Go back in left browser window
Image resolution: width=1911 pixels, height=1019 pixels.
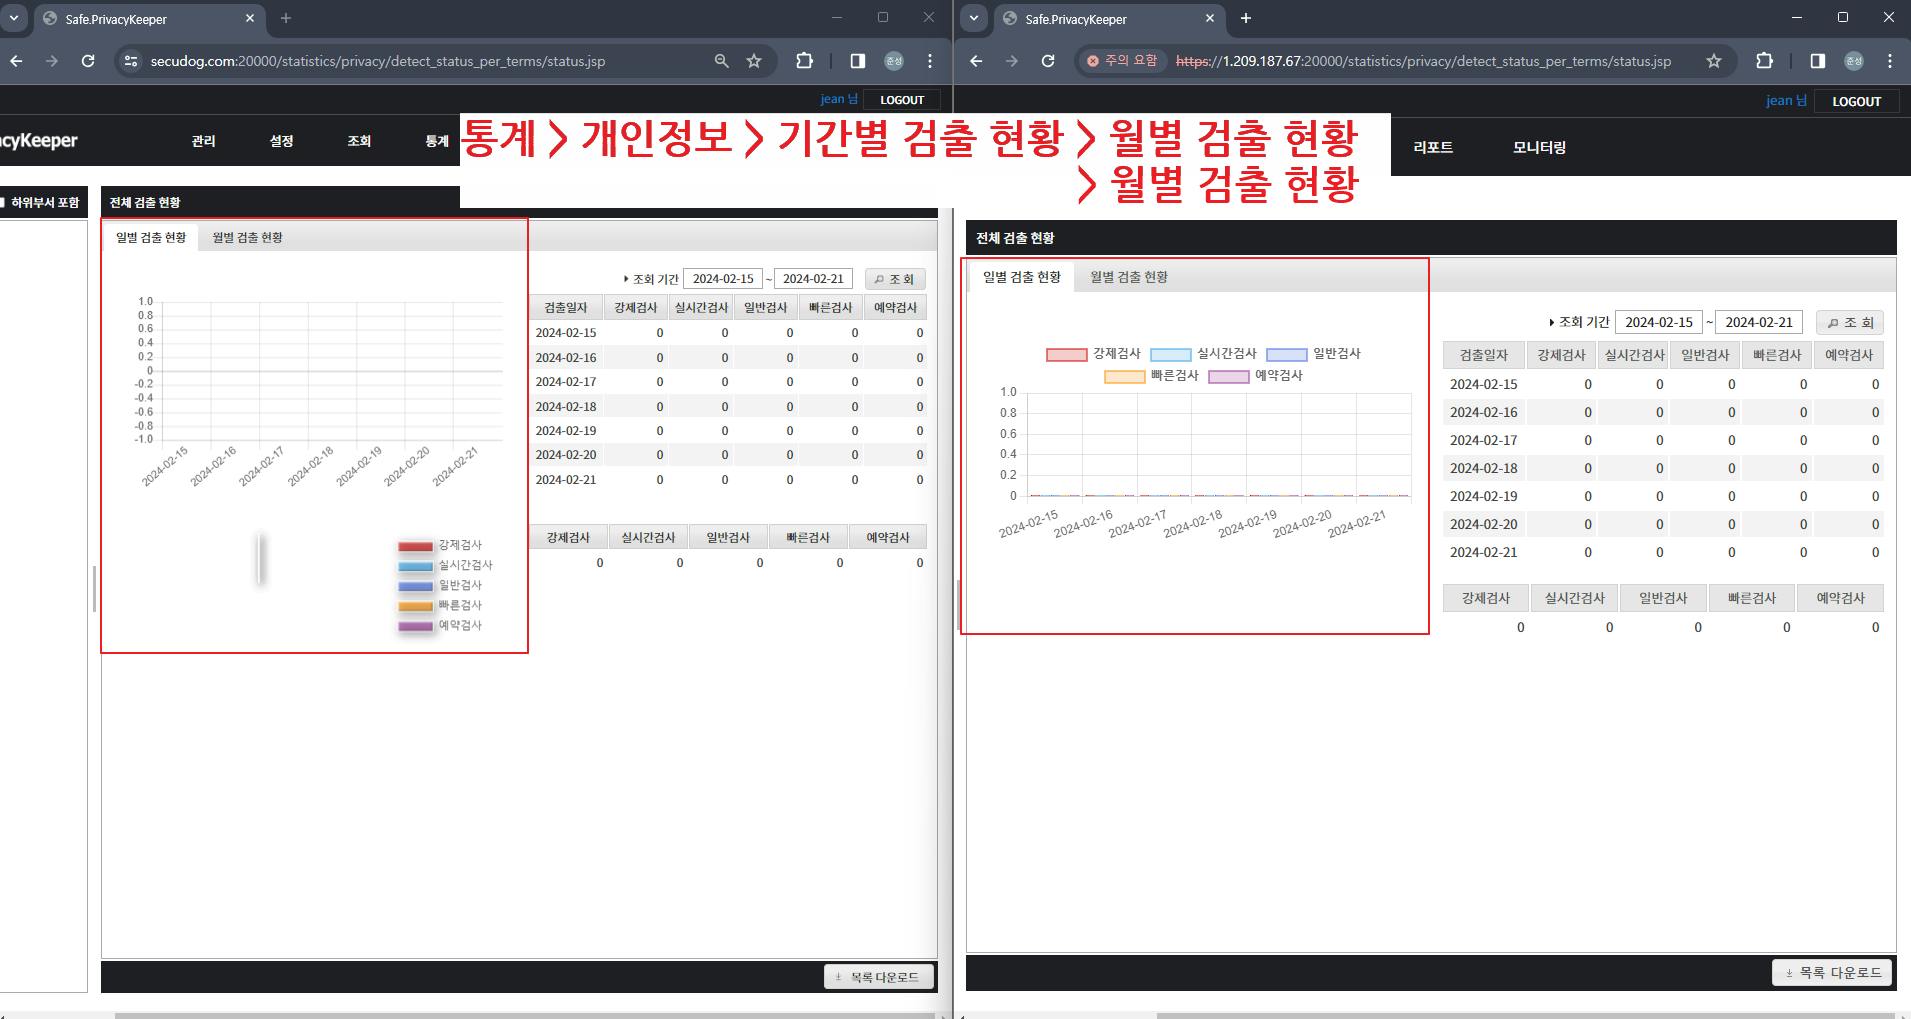point(16,61)
